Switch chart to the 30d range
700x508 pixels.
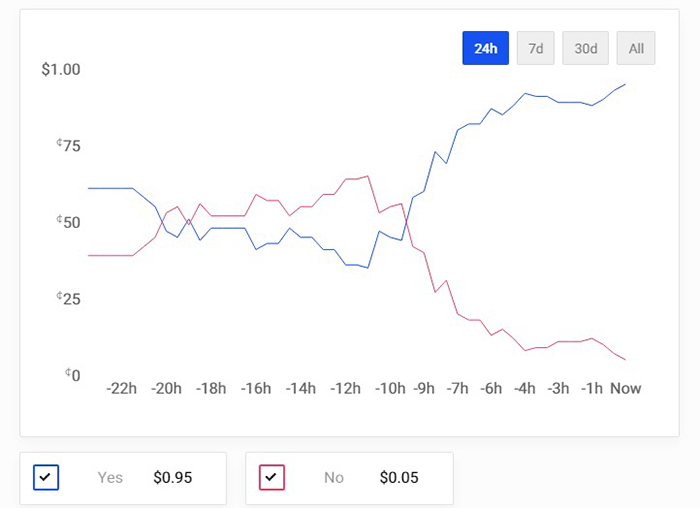[x=586, y=48]
